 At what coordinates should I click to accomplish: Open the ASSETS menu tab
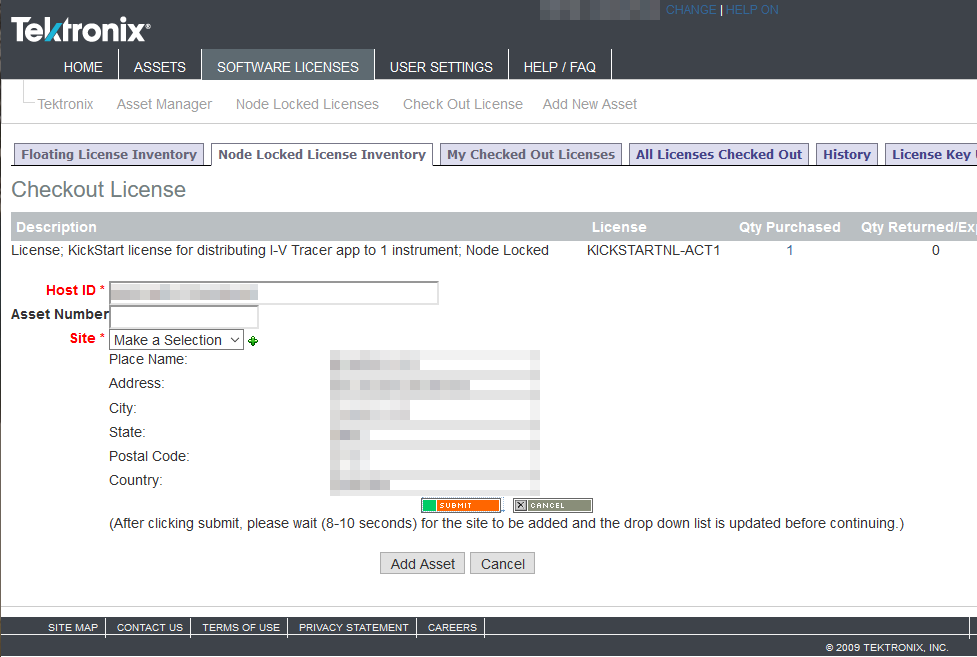160,67
